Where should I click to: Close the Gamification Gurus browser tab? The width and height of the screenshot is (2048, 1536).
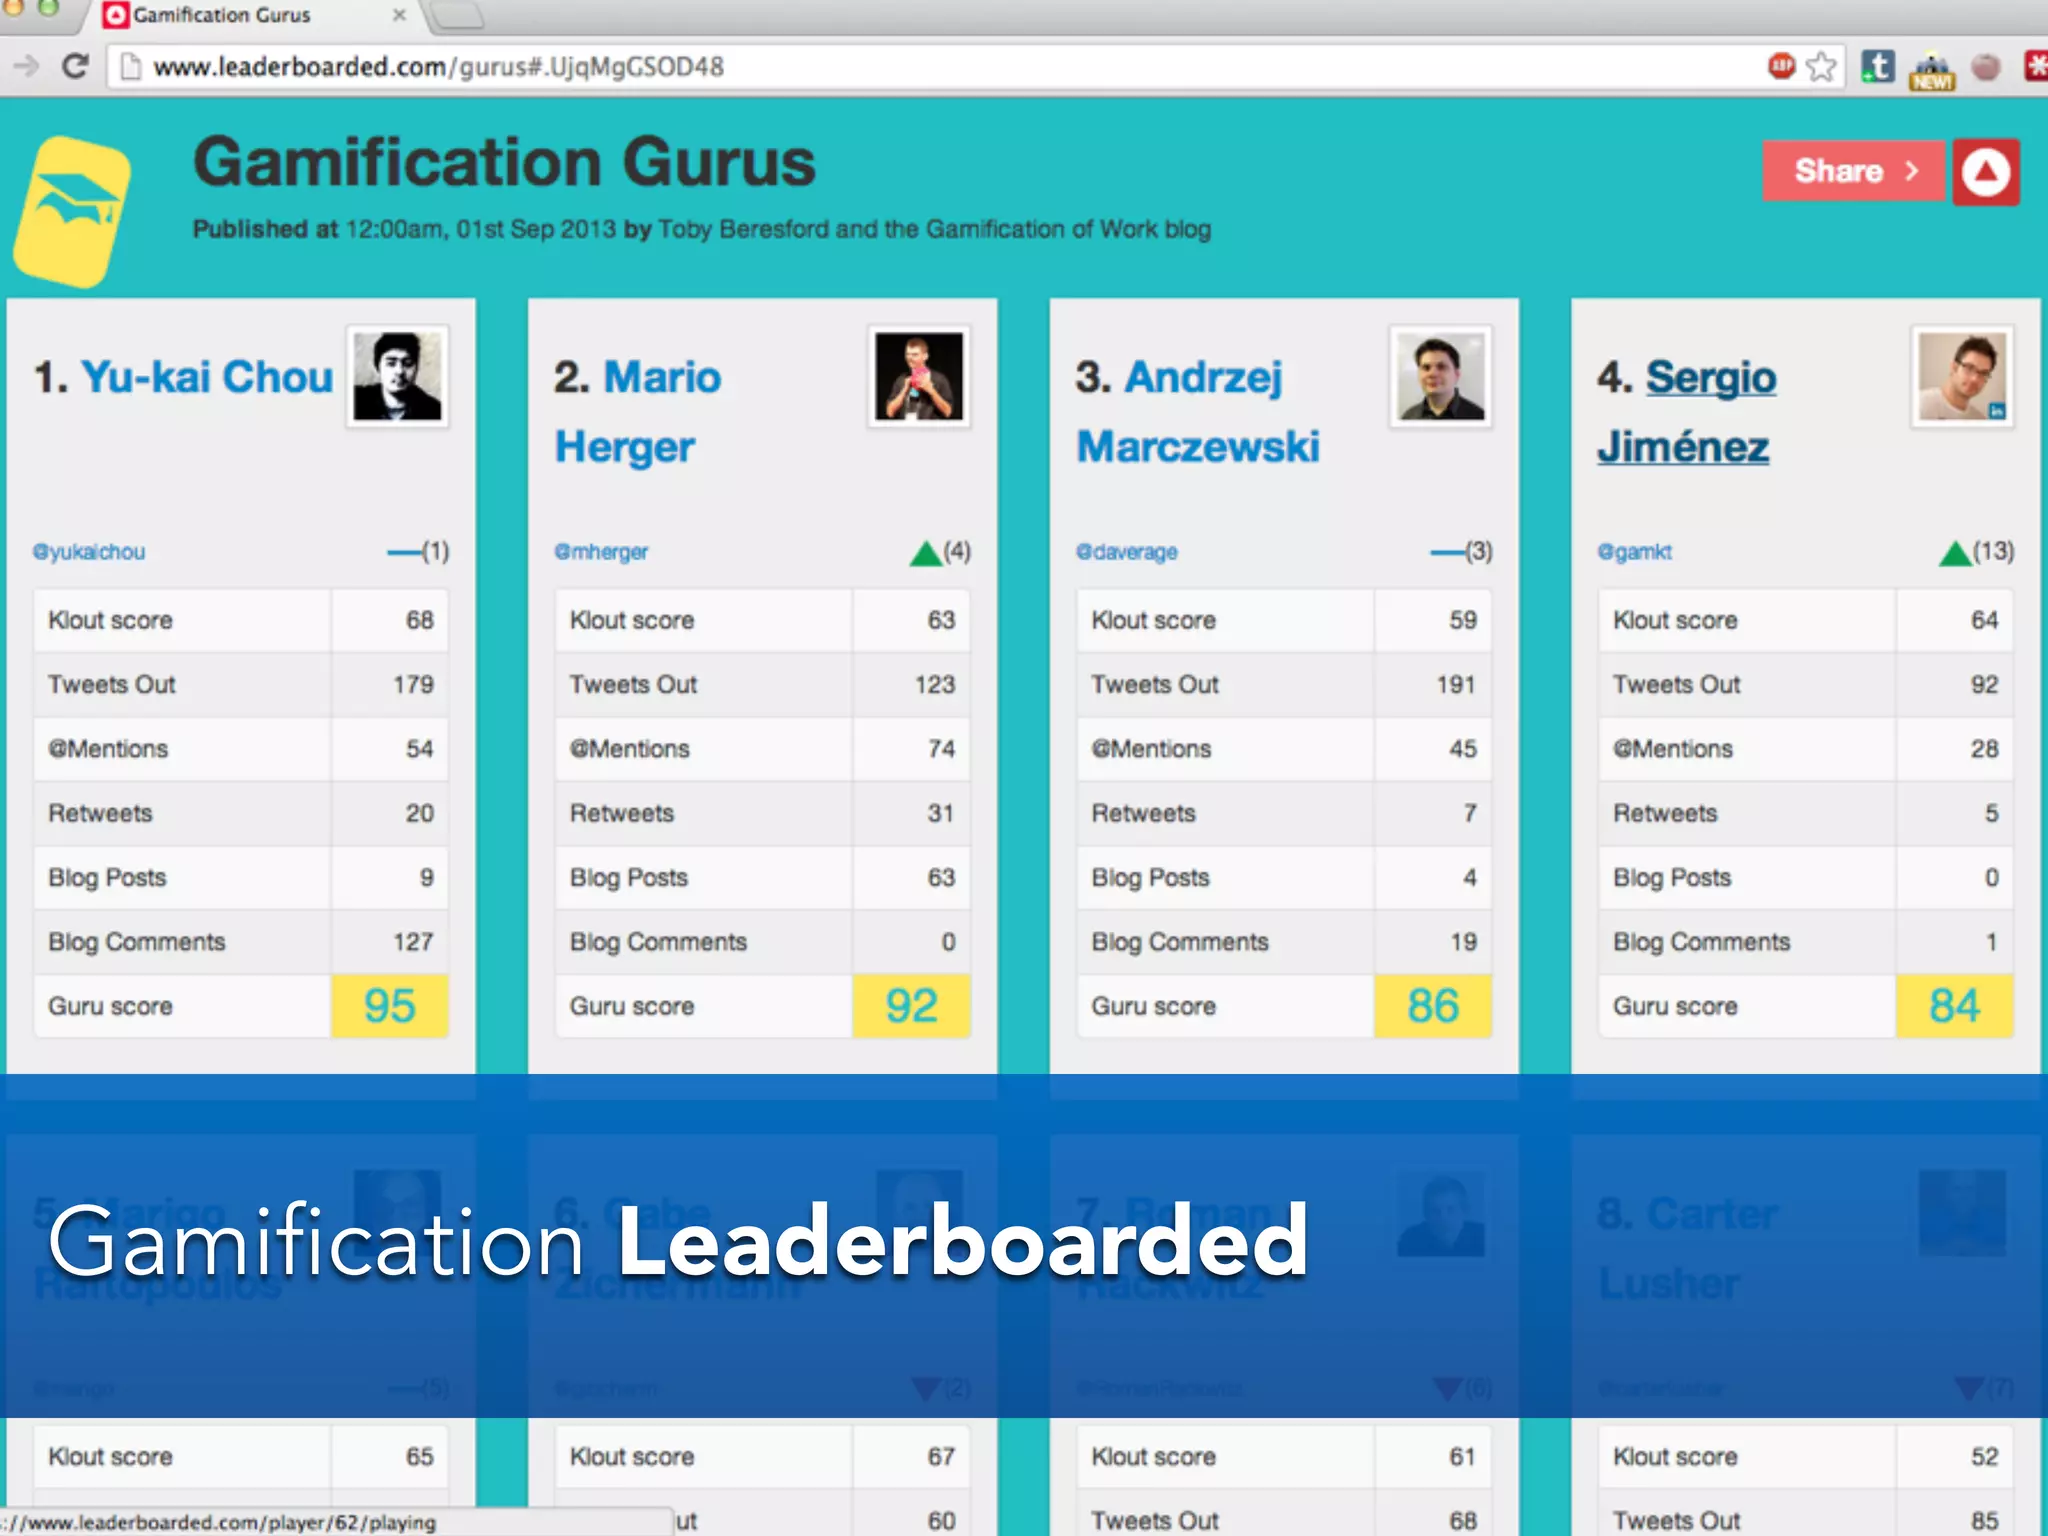399,15
